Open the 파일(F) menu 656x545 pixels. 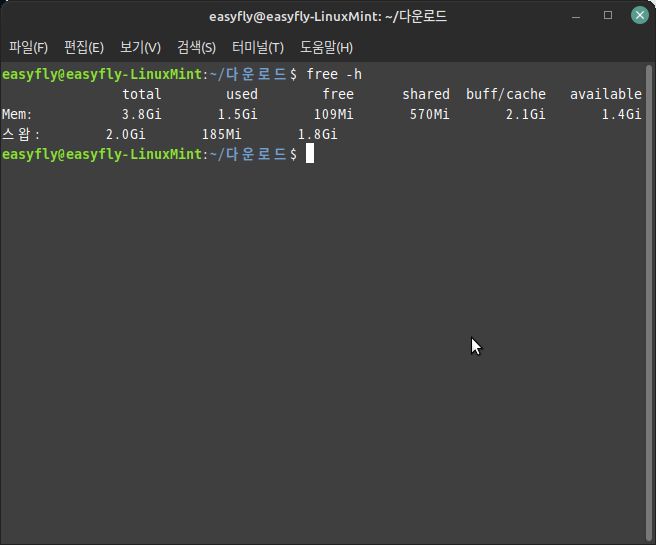28,47
